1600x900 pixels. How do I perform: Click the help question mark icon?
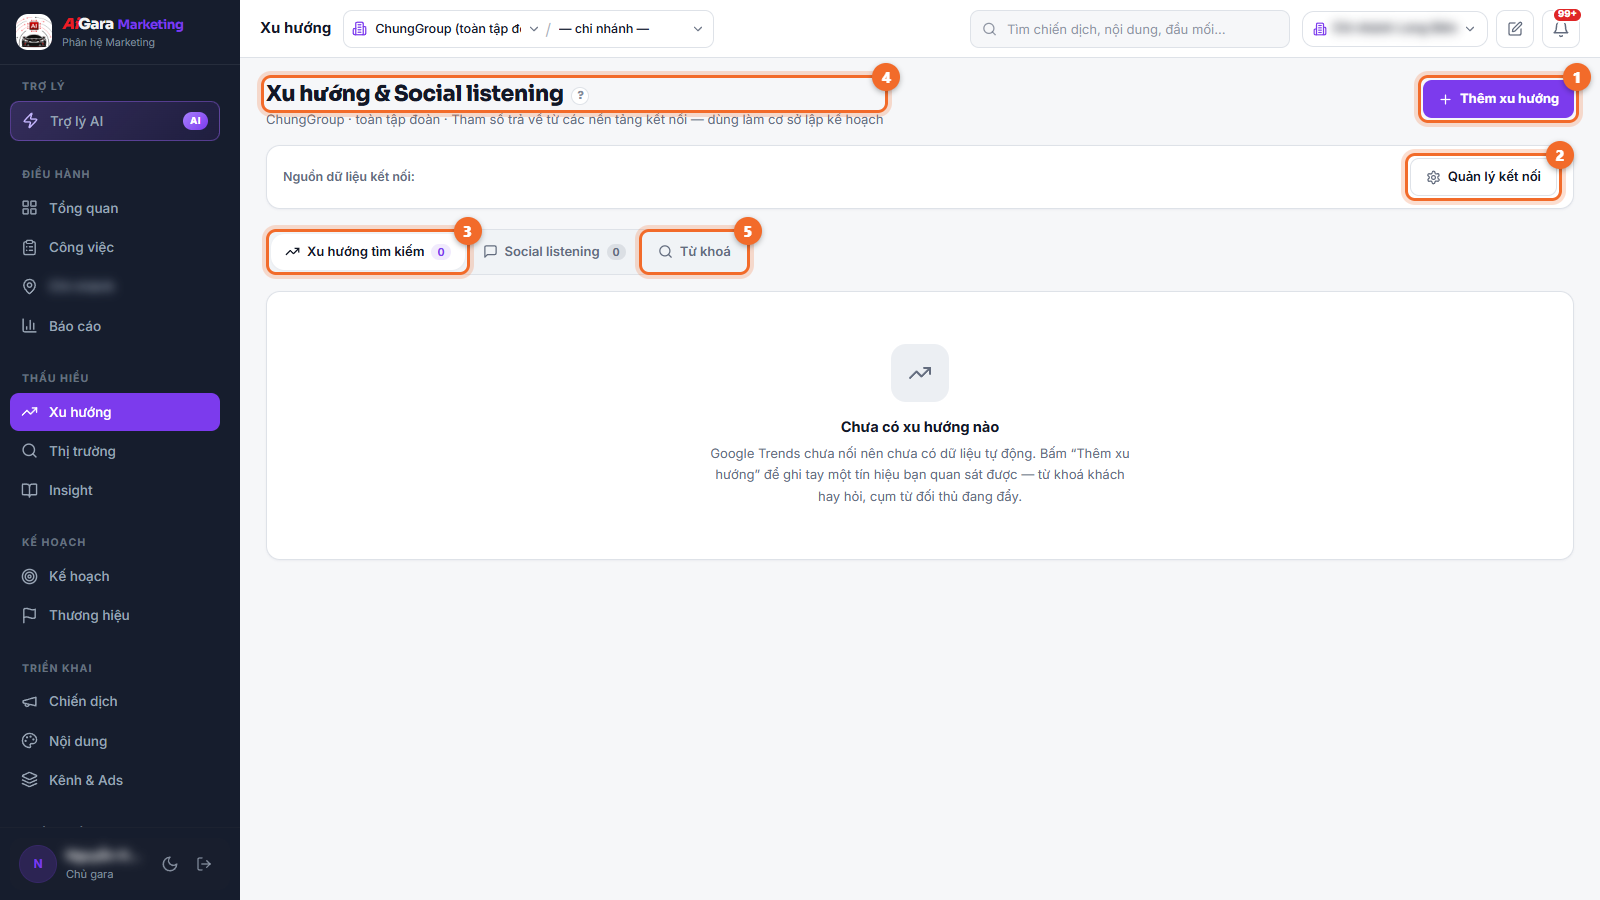pyautogui.click(x=581, y=95)
